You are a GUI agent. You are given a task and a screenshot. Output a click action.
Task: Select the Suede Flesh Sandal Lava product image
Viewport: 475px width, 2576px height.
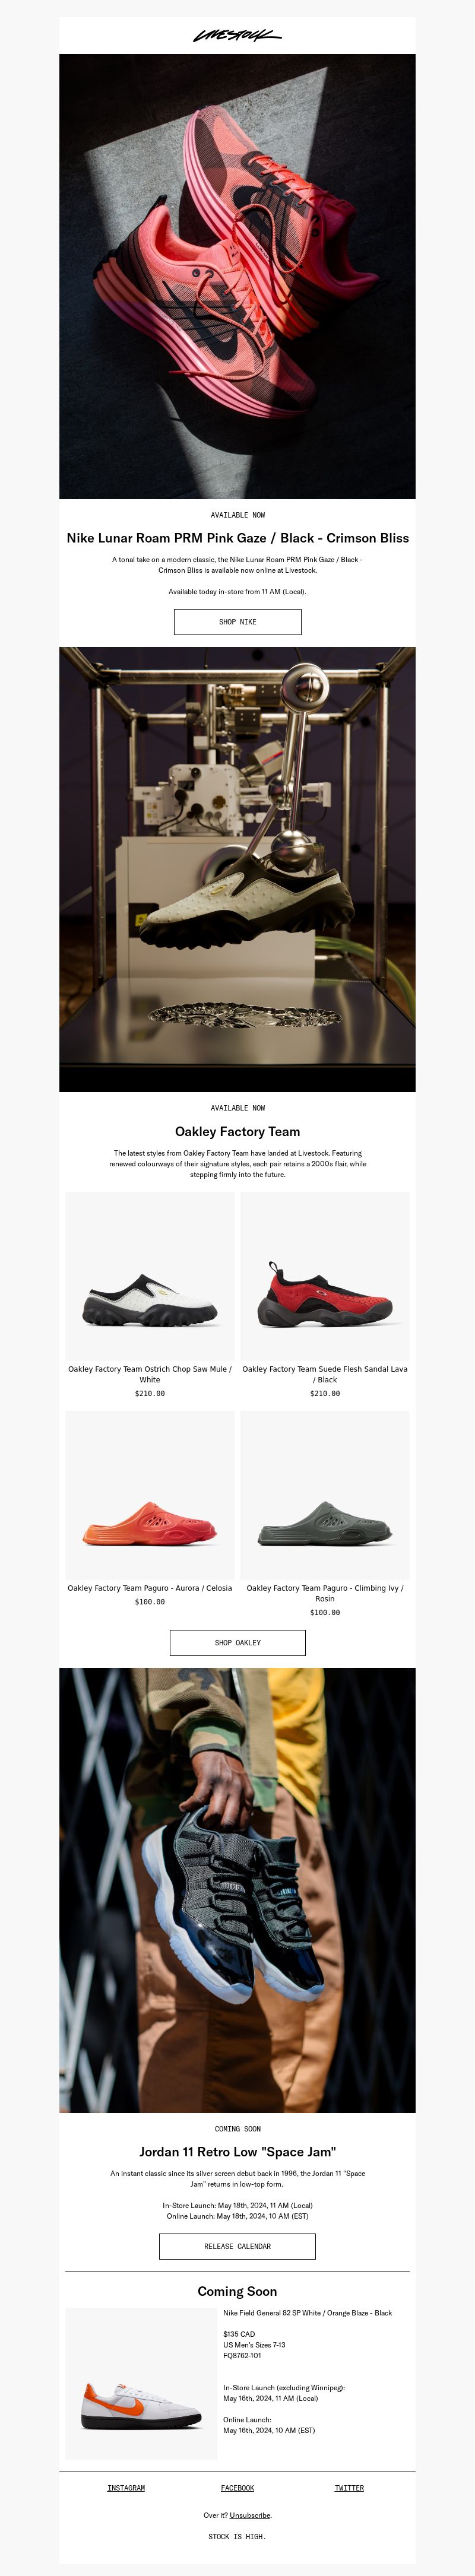pos(325,1276)
